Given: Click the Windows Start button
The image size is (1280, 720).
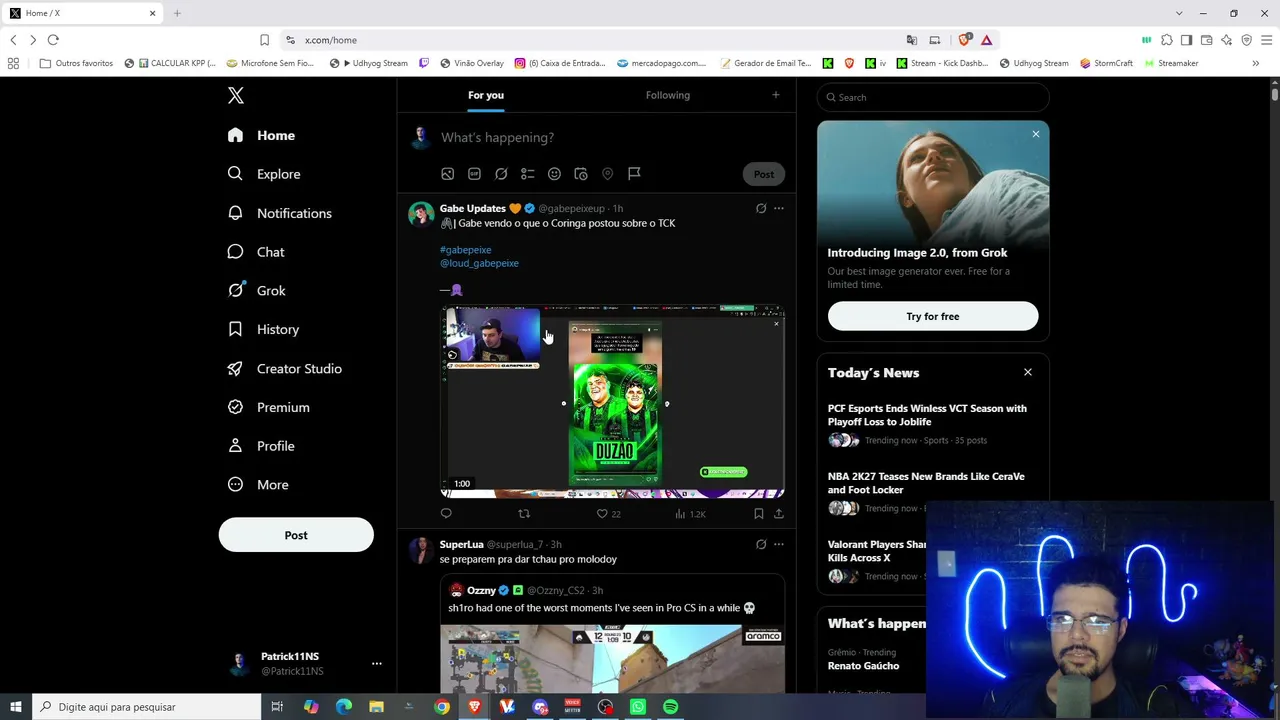Looking at the screenshot, I should pyautogui.click(x=16, y=707).
